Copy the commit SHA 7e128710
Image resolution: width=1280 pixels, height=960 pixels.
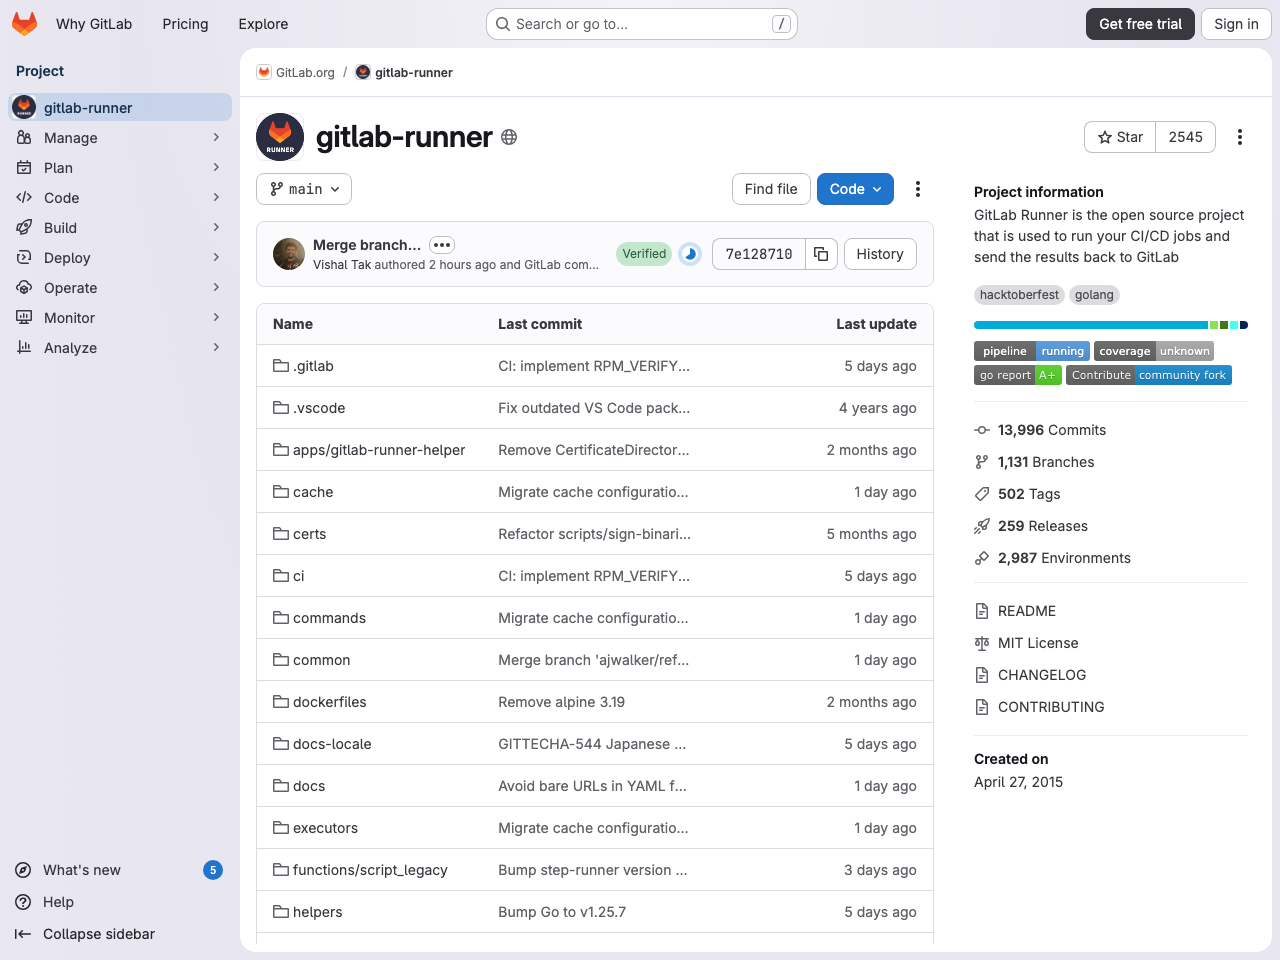(x=821, y=254)
